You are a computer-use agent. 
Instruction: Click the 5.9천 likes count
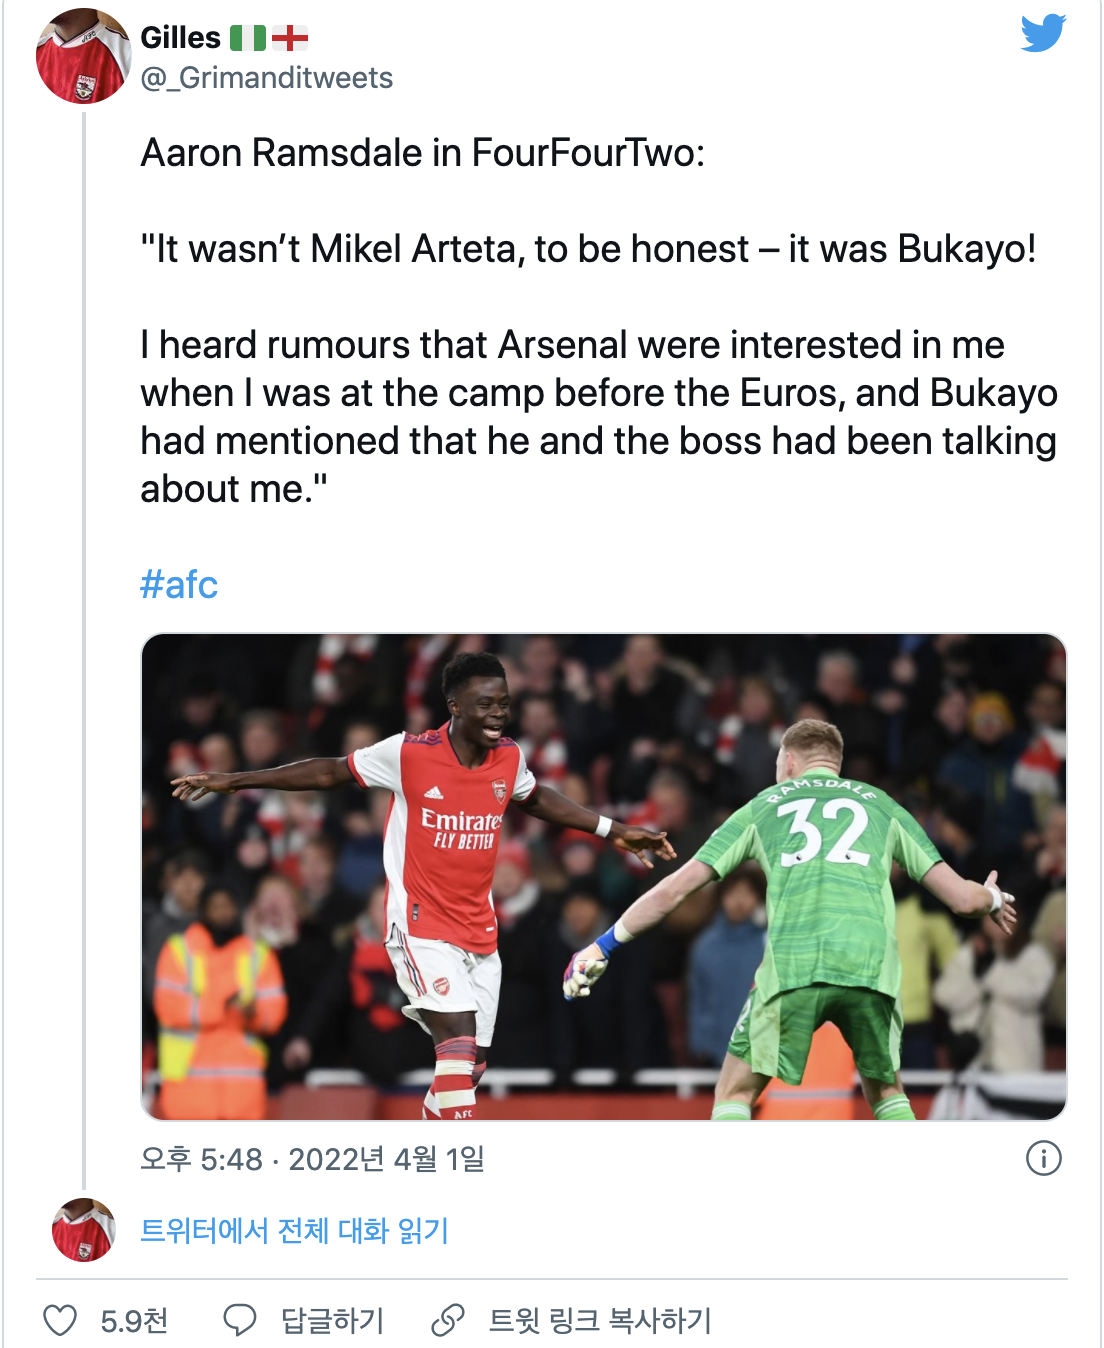click(x=134, y=1321)
